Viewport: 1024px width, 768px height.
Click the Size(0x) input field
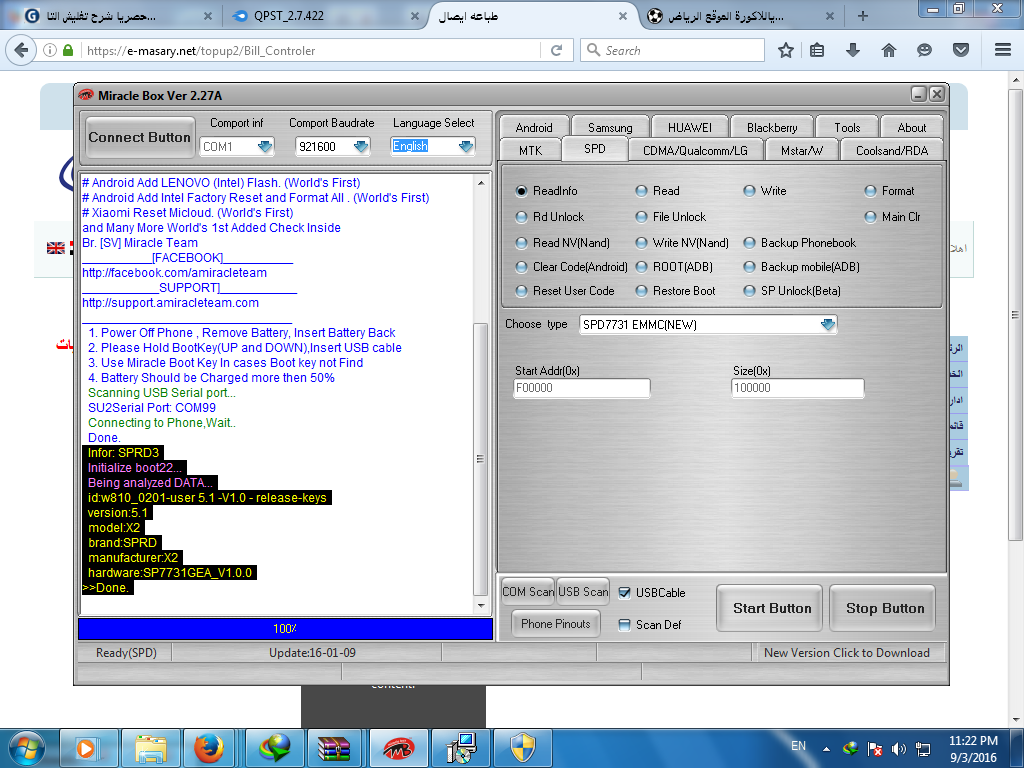click(797, 387)
